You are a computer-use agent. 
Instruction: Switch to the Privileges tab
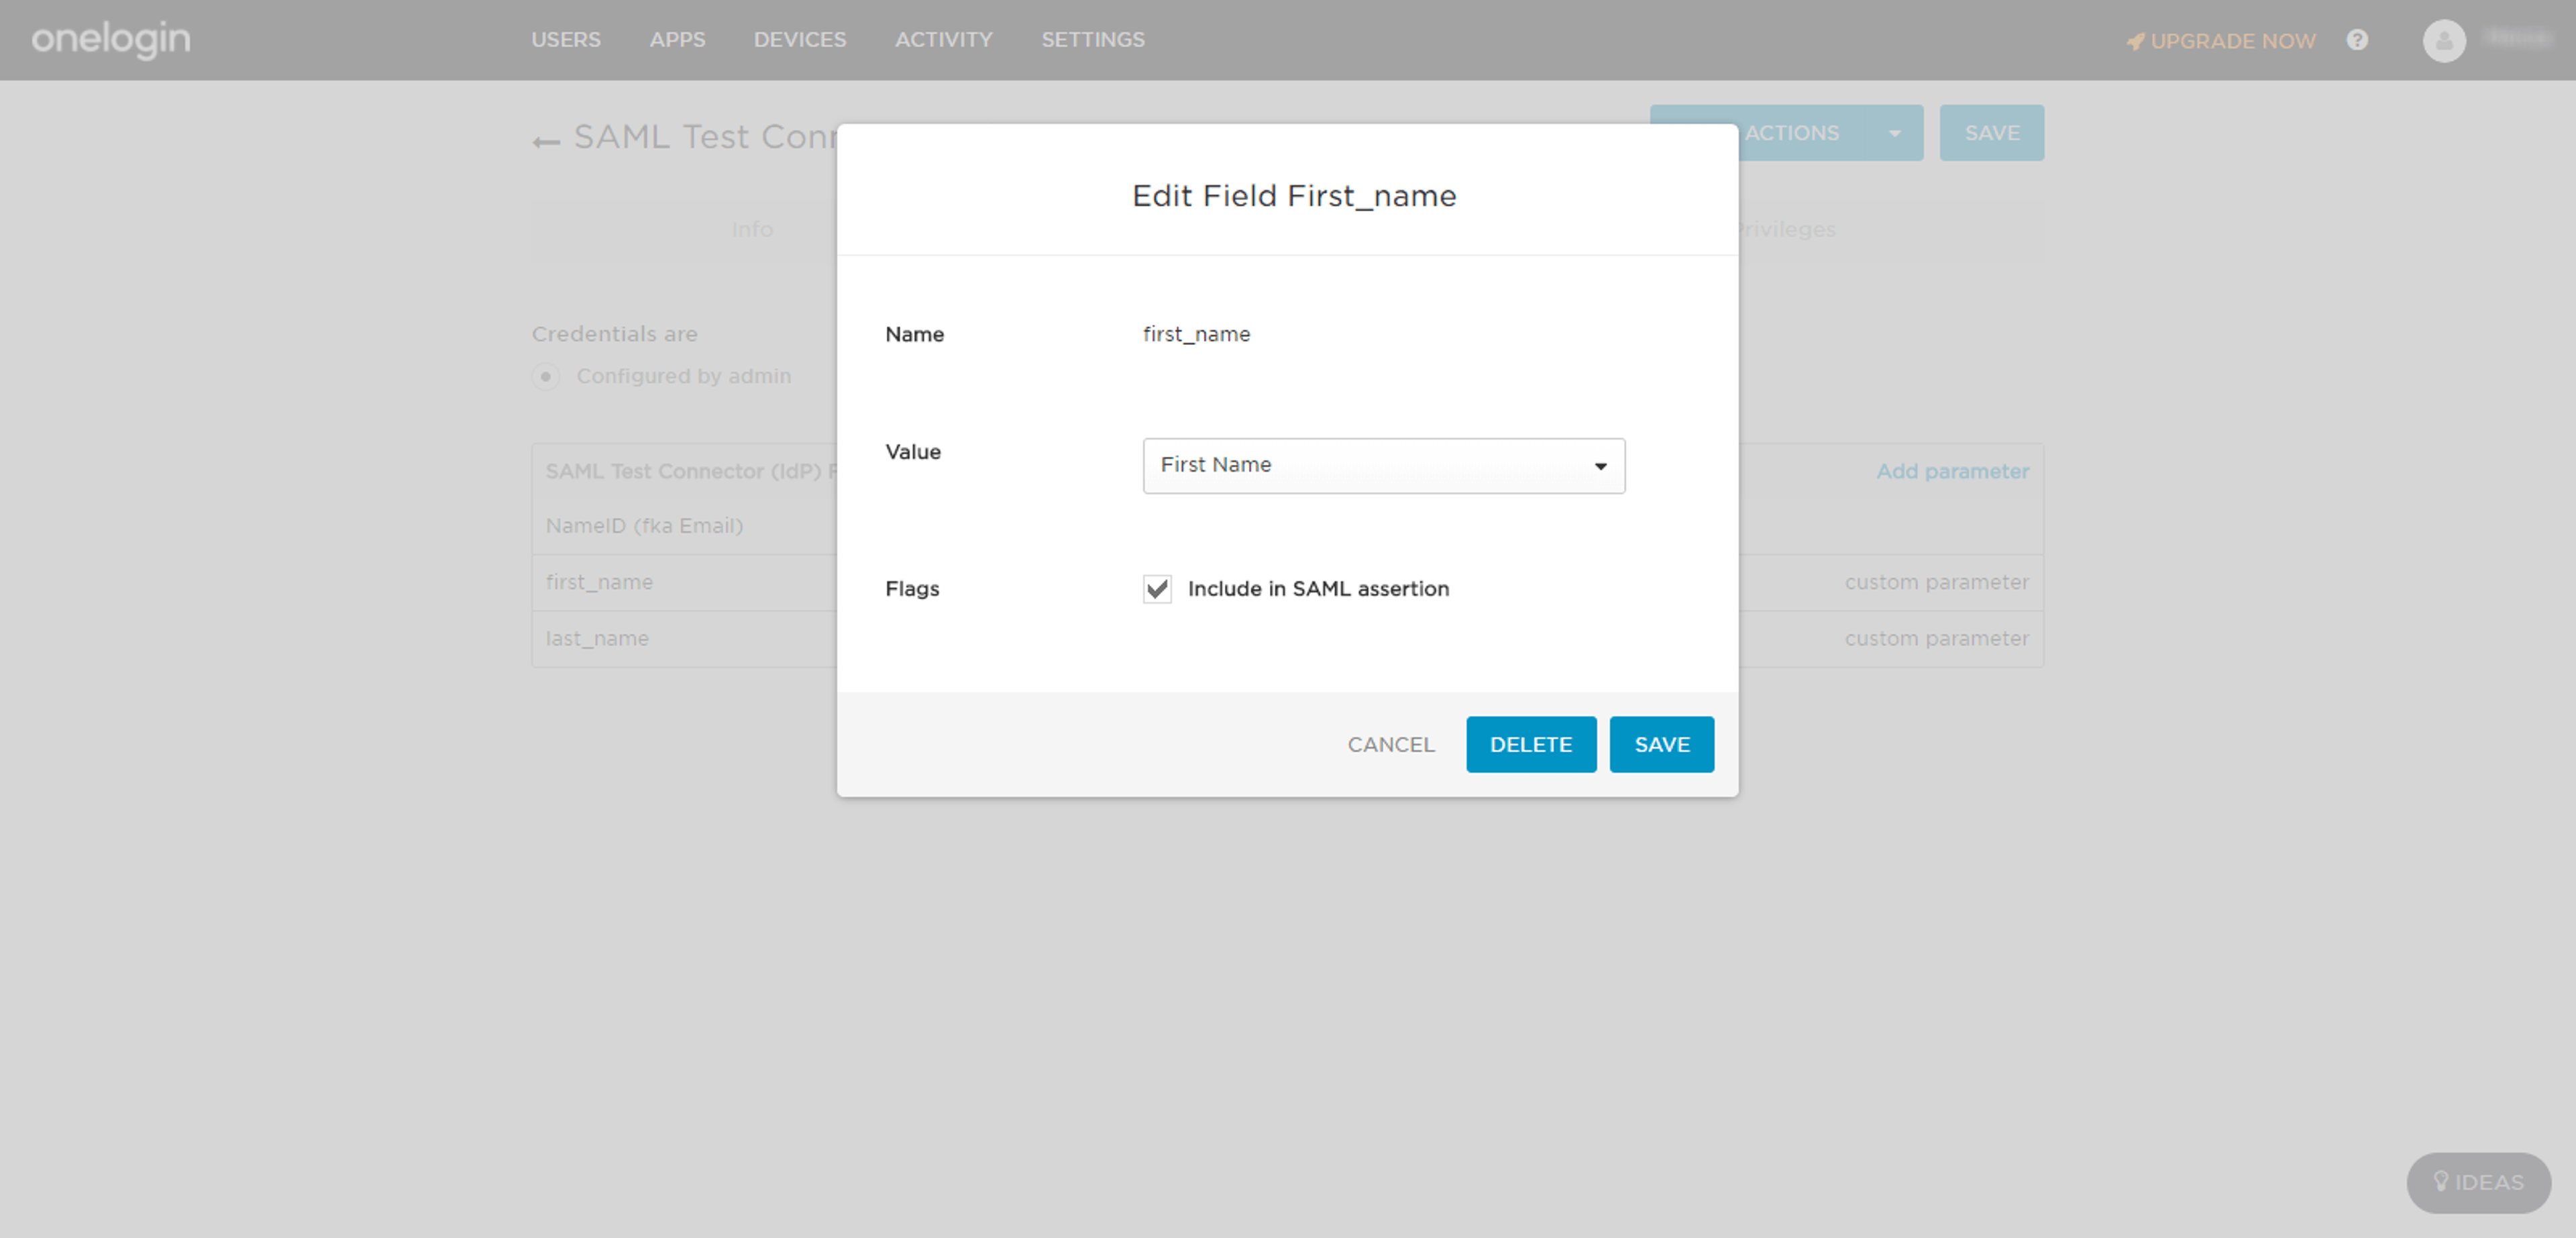coord(1786,229)
